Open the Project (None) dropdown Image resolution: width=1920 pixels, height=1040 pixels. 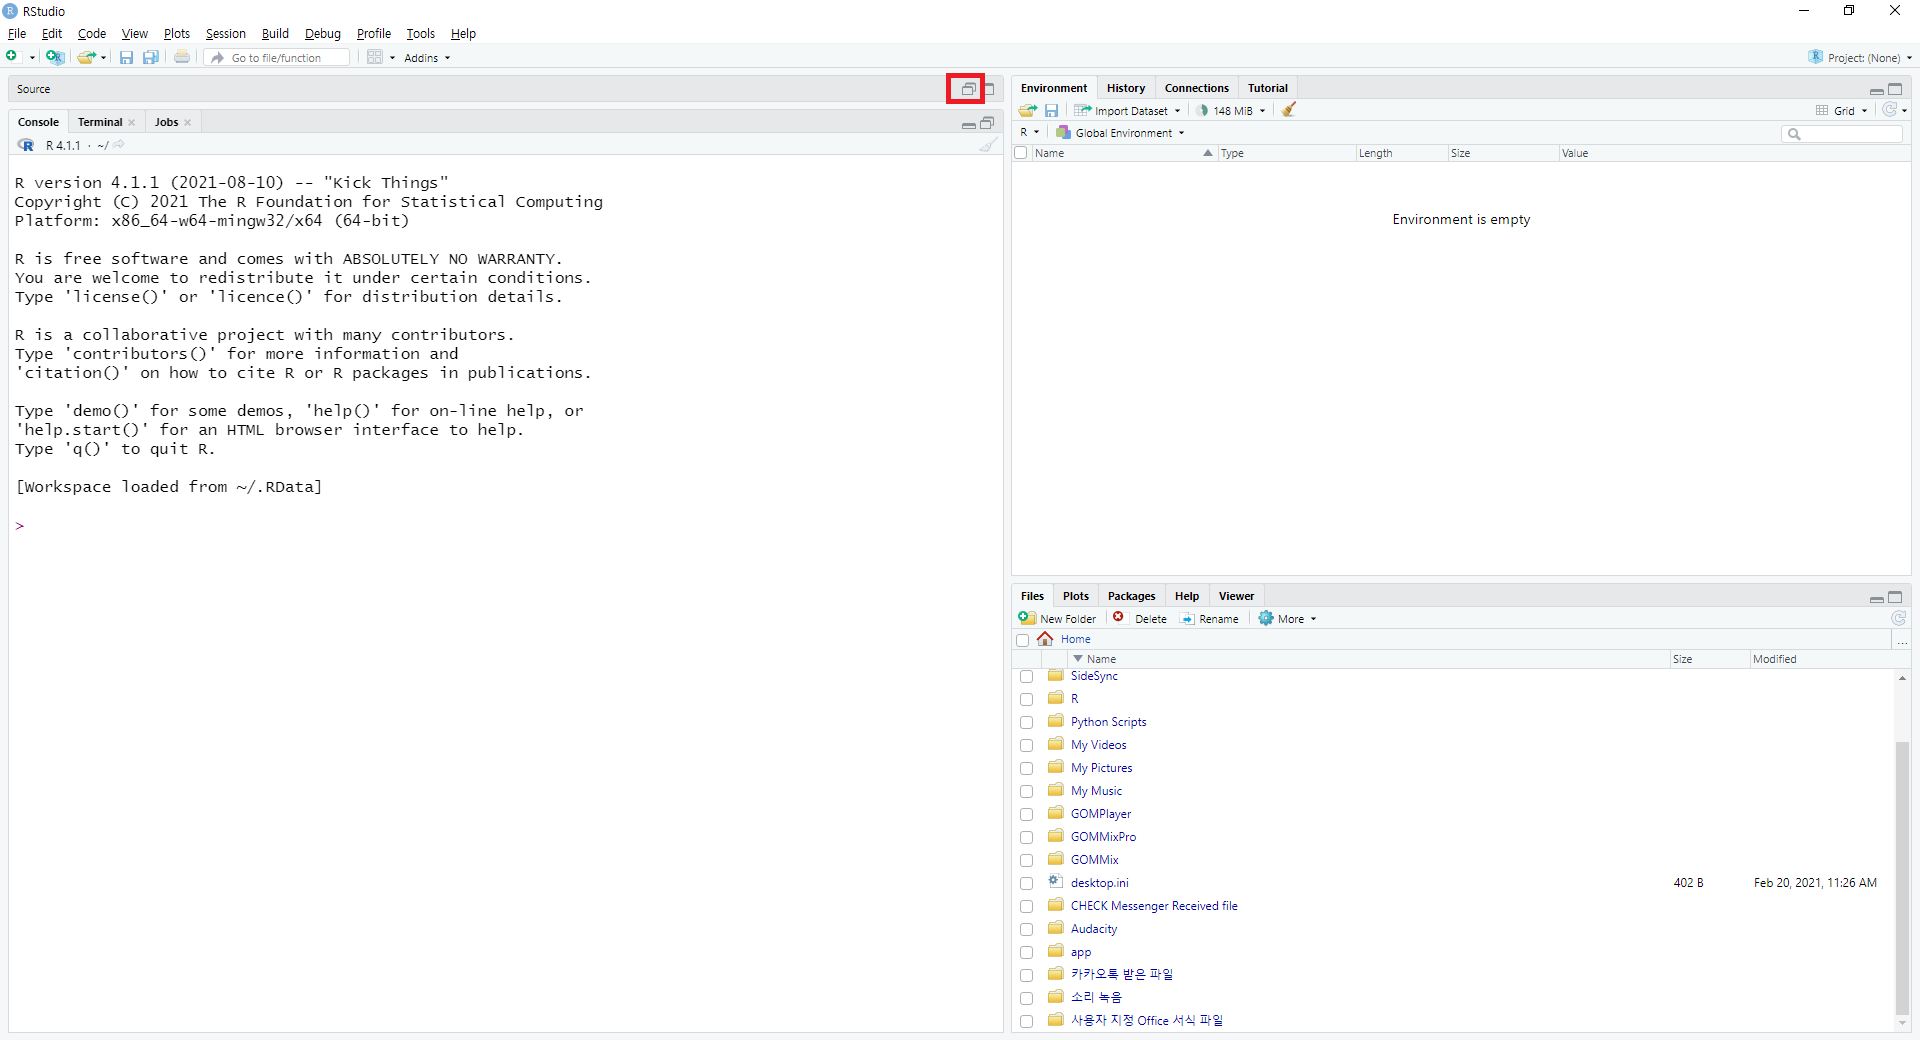[1860, 58]
